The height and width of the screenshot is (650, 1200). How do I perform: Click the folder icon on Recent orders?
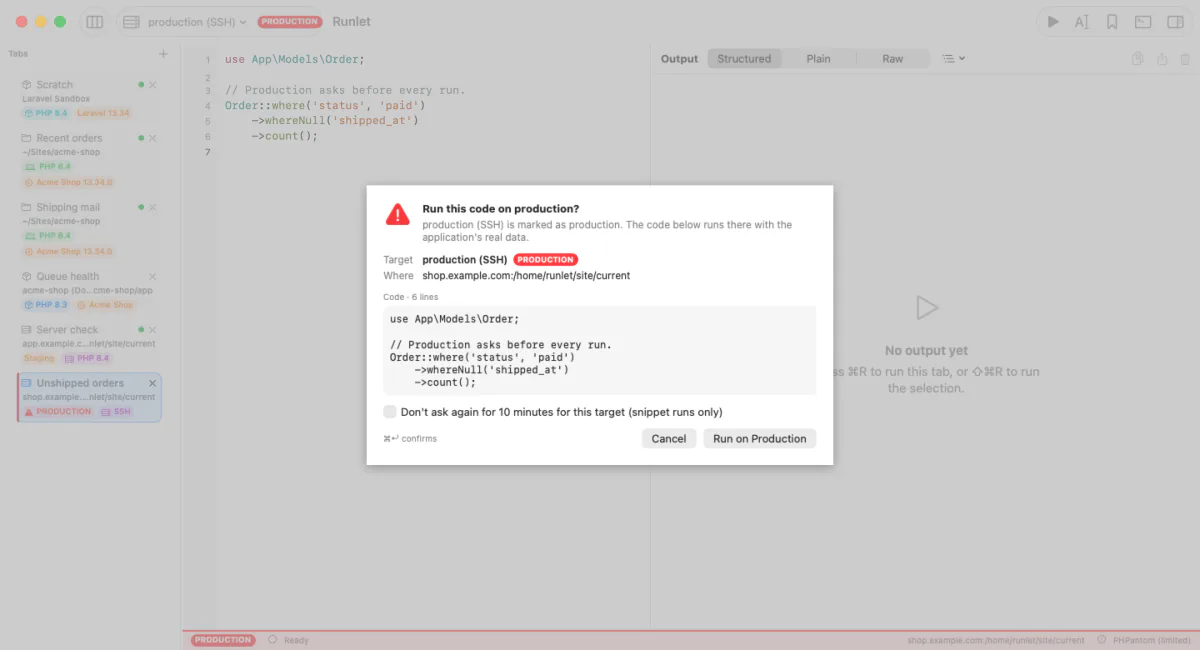pos(28,138)
